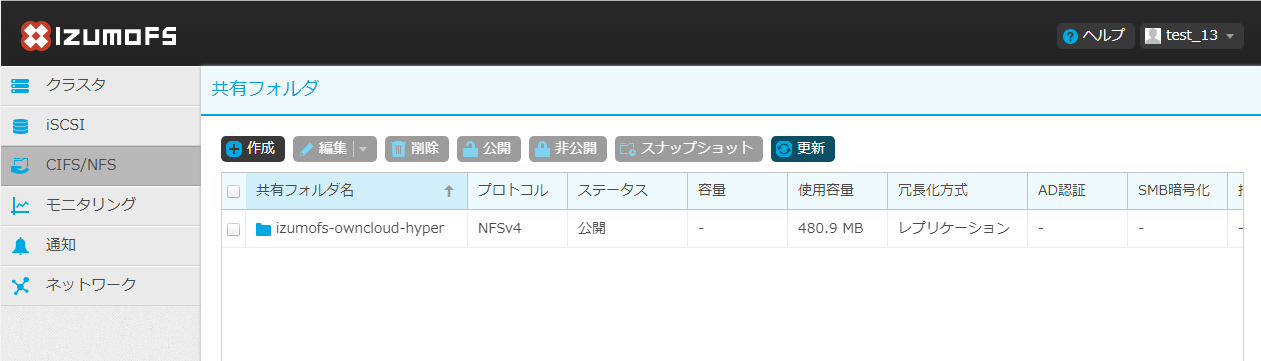Open the ネットワーク sidebar icon
The width and height of the screenshot is (1261, 361).
tap(20, 286)
